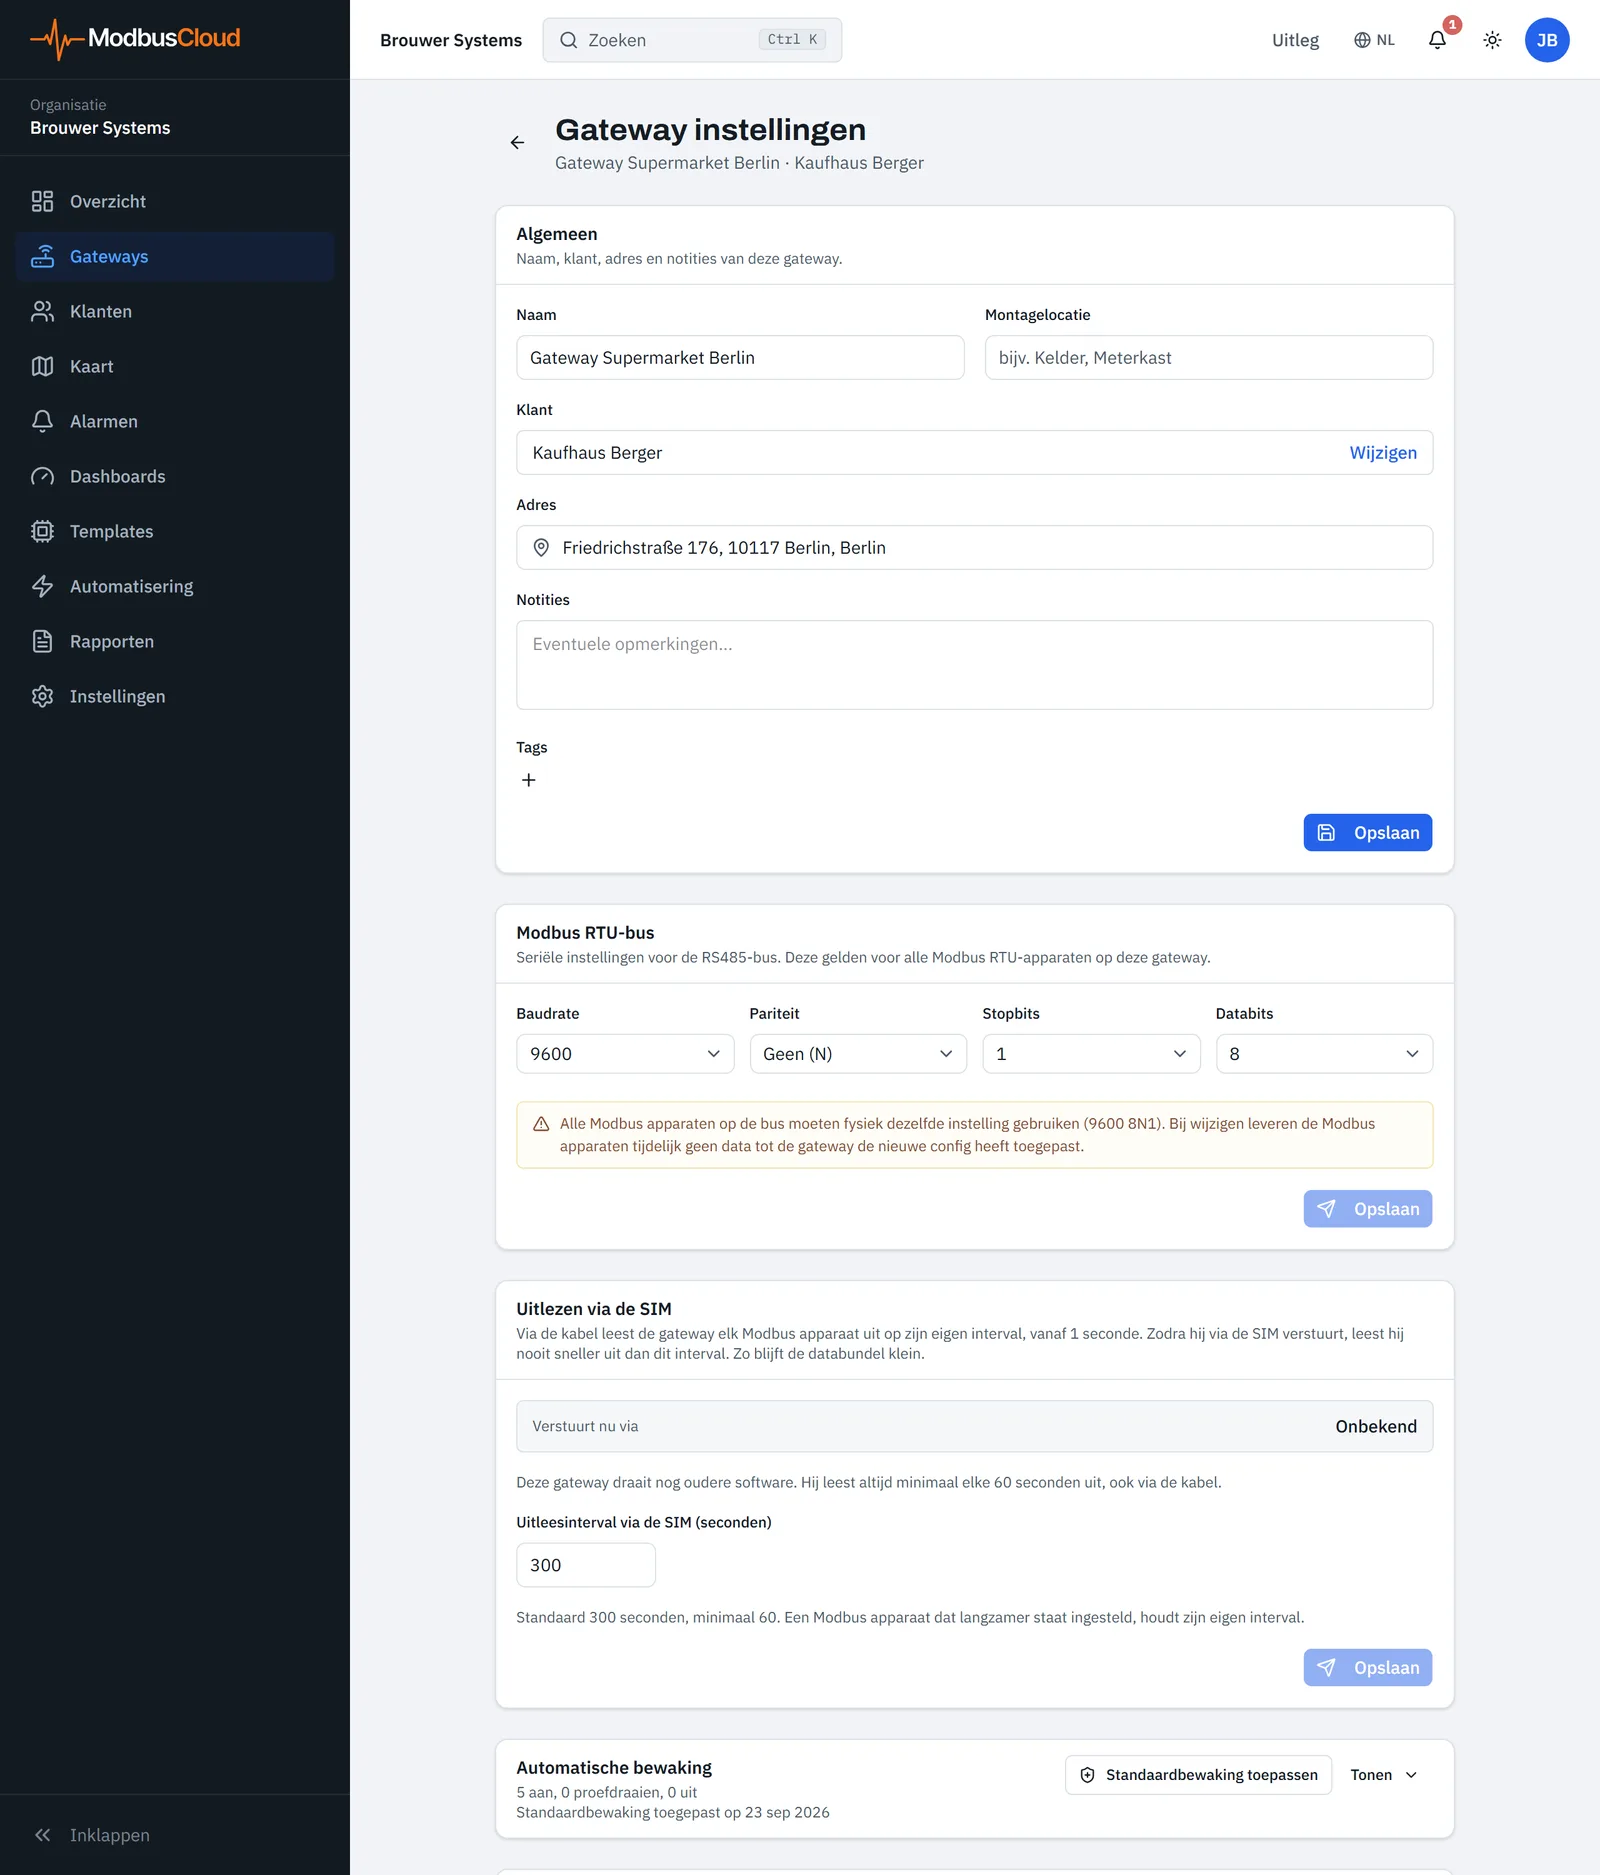
Task: Click Wijzigen link for Klant
Action: pos(1383,453)
